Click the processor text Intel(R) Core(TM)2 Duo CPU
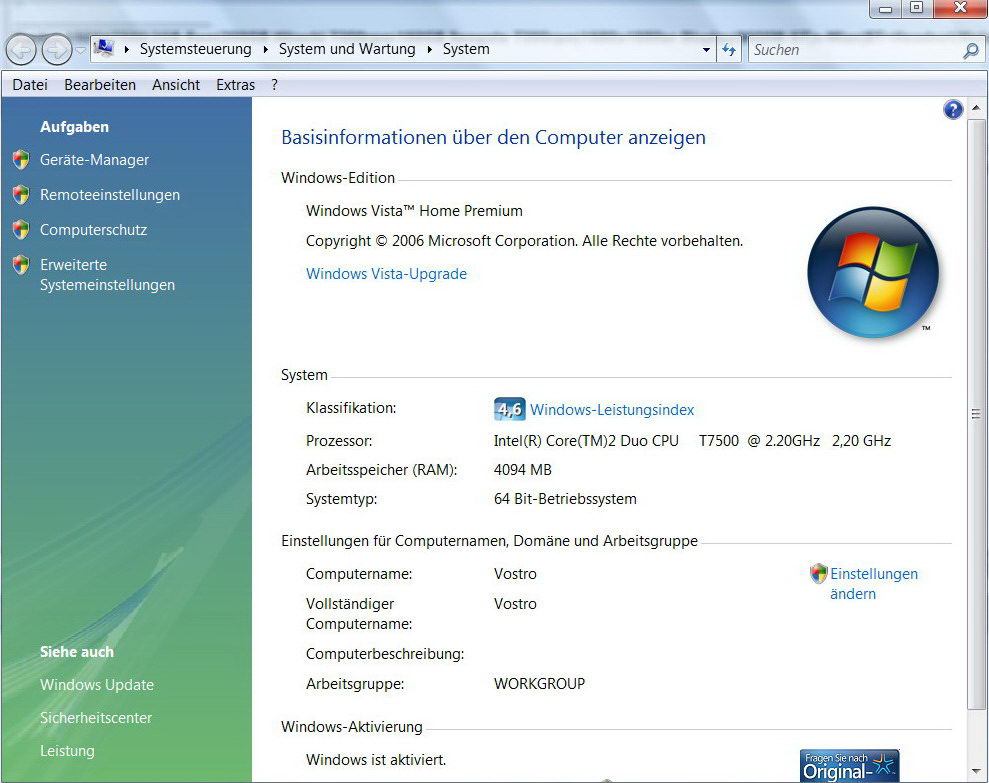The image size is (989, 783). 586,441
